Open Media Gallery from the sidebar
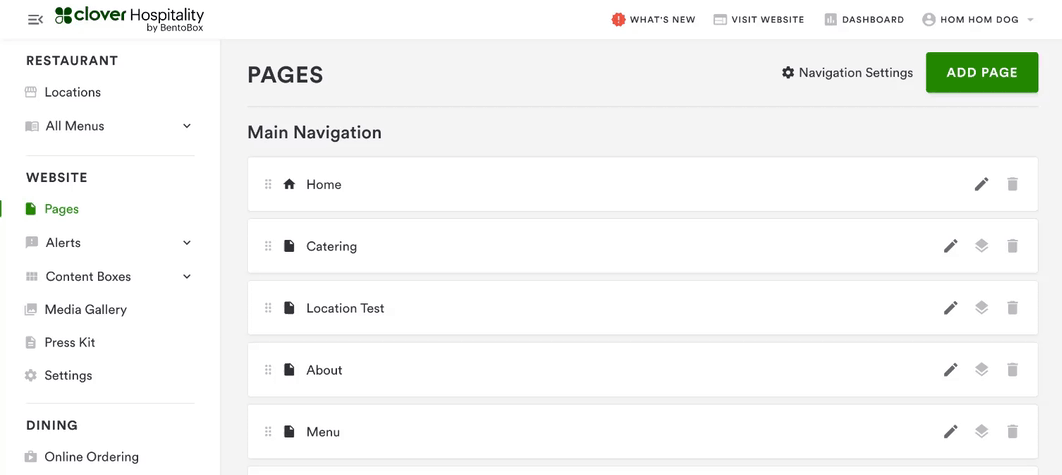 pos(85,310)
